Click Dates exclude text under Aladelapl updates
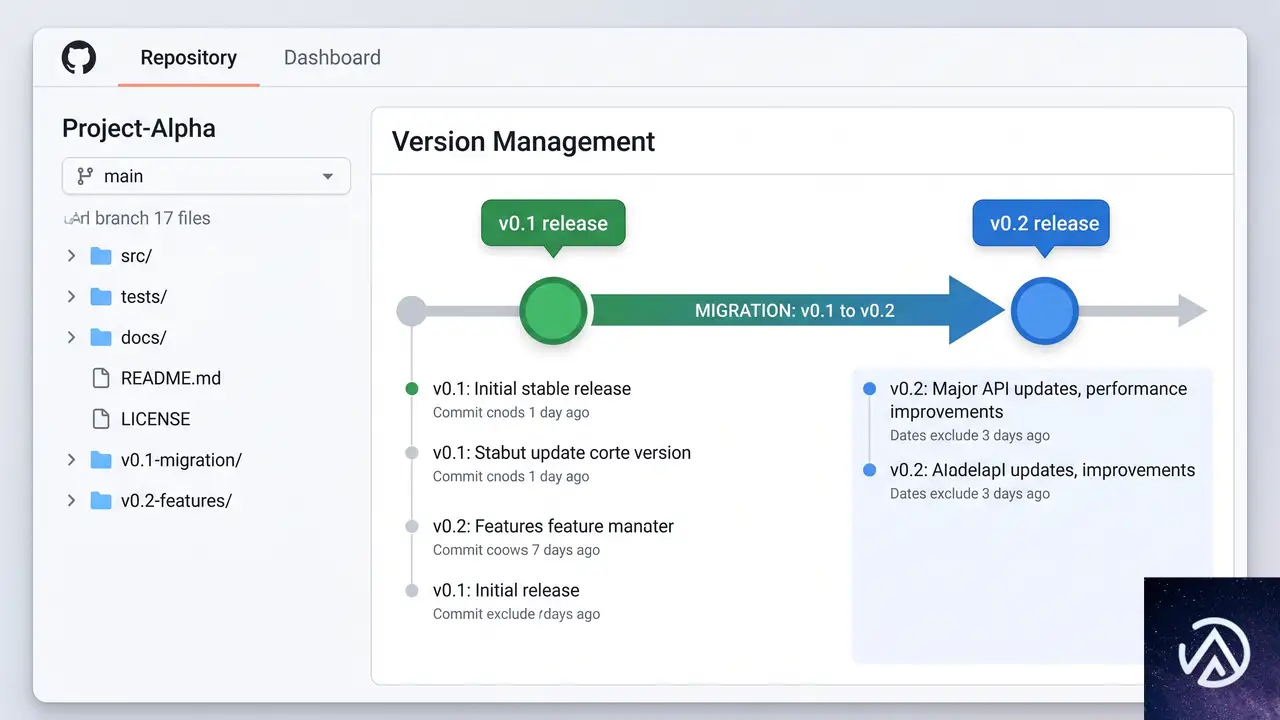1280x720 pixels. point(970,493)
